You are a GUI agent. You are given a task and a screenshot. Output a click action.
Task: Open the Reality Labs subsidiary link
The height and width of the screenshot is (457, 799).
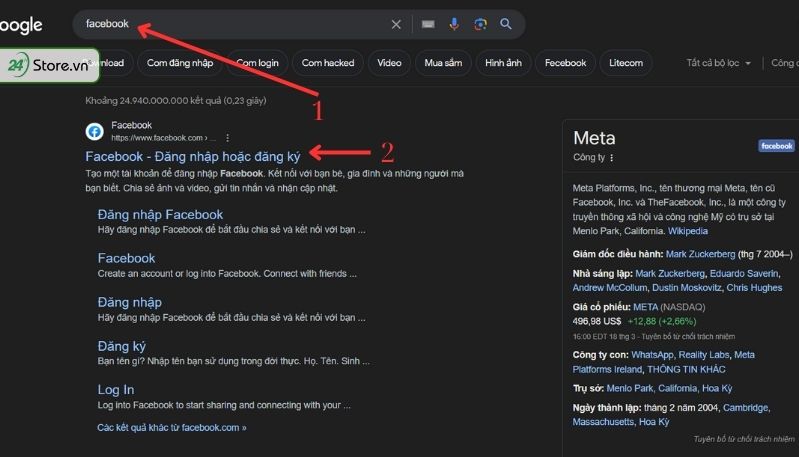point(704,355)
